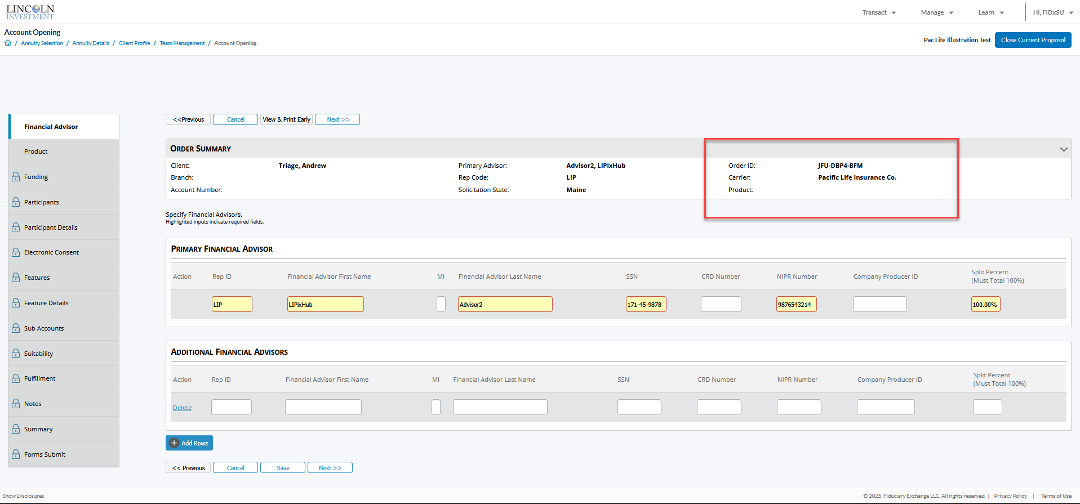Select the Product tab in sidebar
Viewport: 1080px width, 504px height.
36,152
